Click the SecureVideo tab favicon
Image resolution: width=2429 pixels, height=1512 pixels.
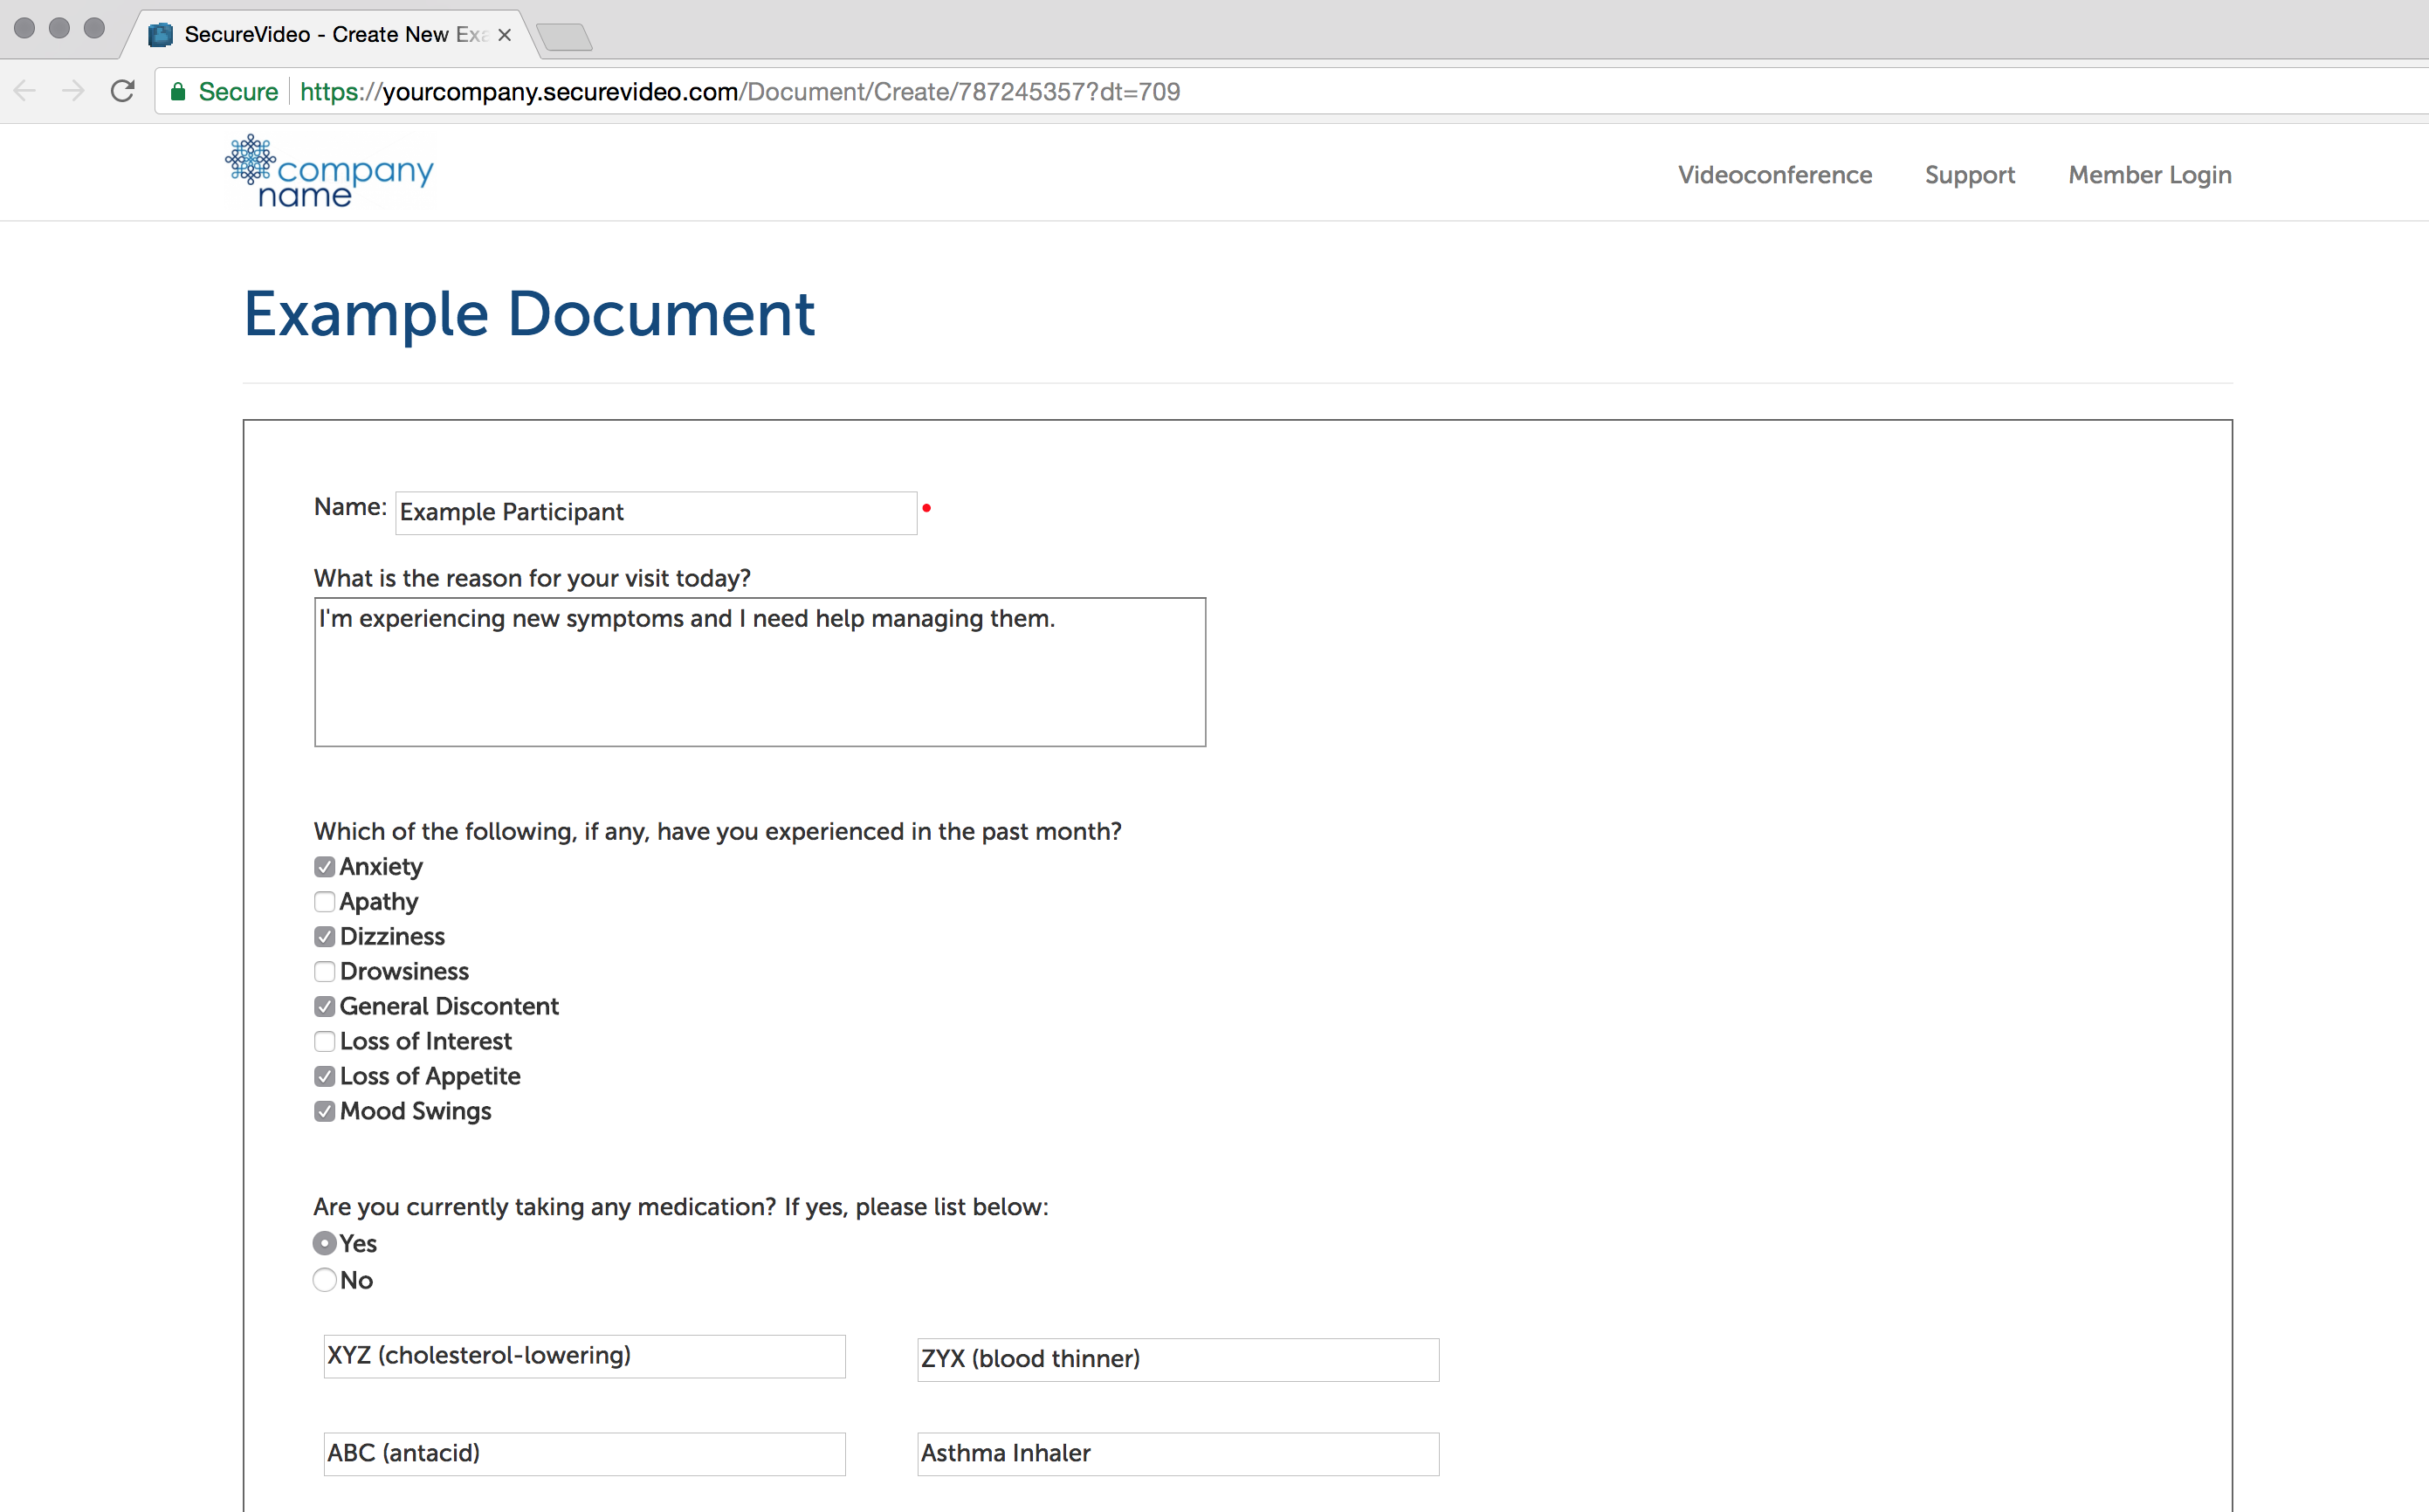[160, 35]
